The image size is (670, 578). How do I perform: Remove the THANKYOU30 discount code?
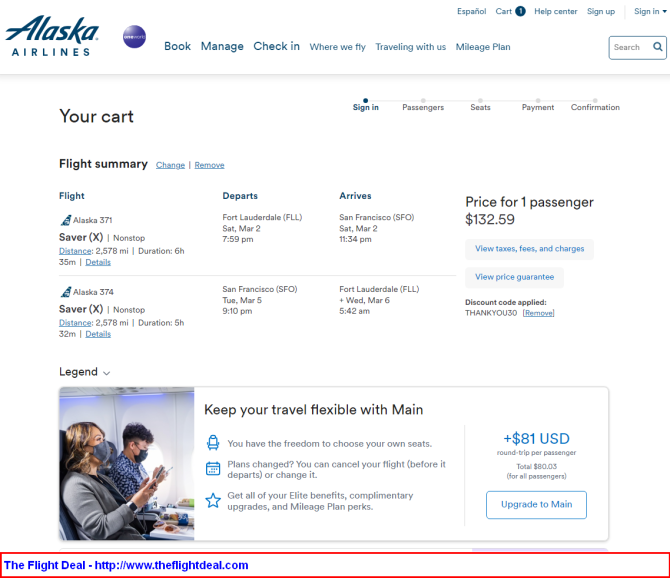[x=538, y=313]
